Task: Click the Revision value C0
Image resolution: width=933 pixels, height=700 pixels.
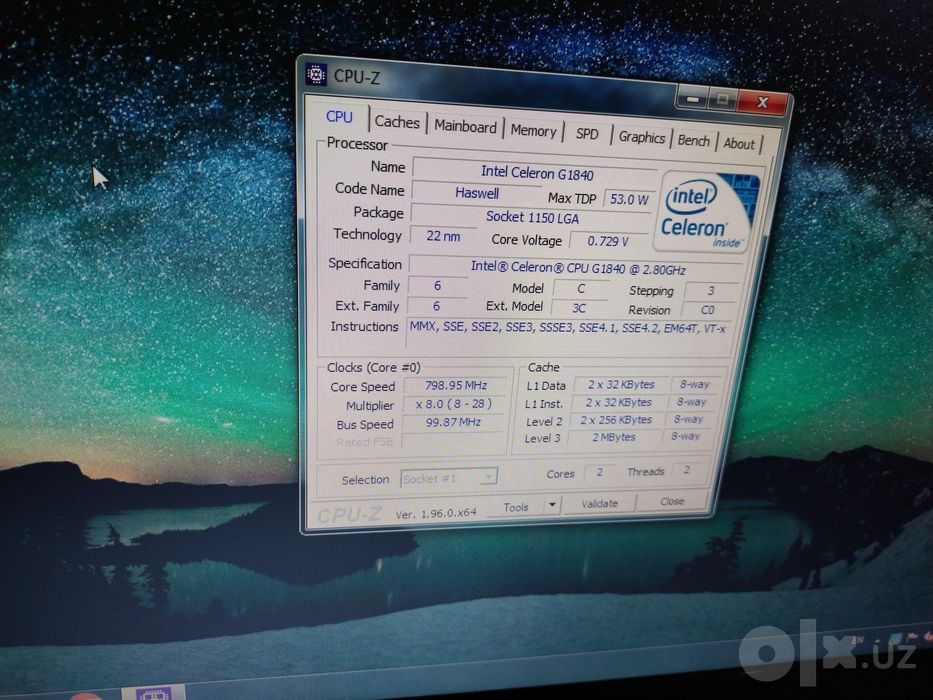Action: click(707, 310)
